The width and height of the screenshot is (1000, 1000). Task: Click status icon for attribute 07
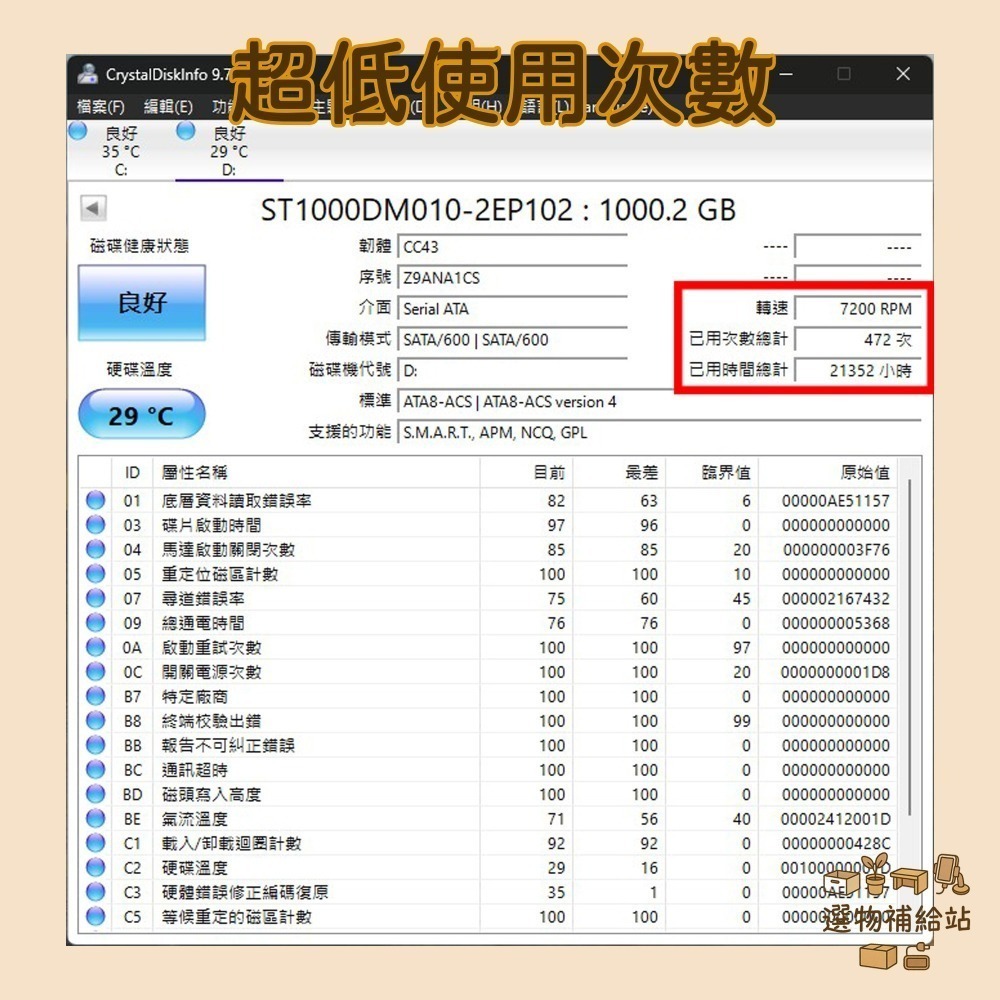96,598
